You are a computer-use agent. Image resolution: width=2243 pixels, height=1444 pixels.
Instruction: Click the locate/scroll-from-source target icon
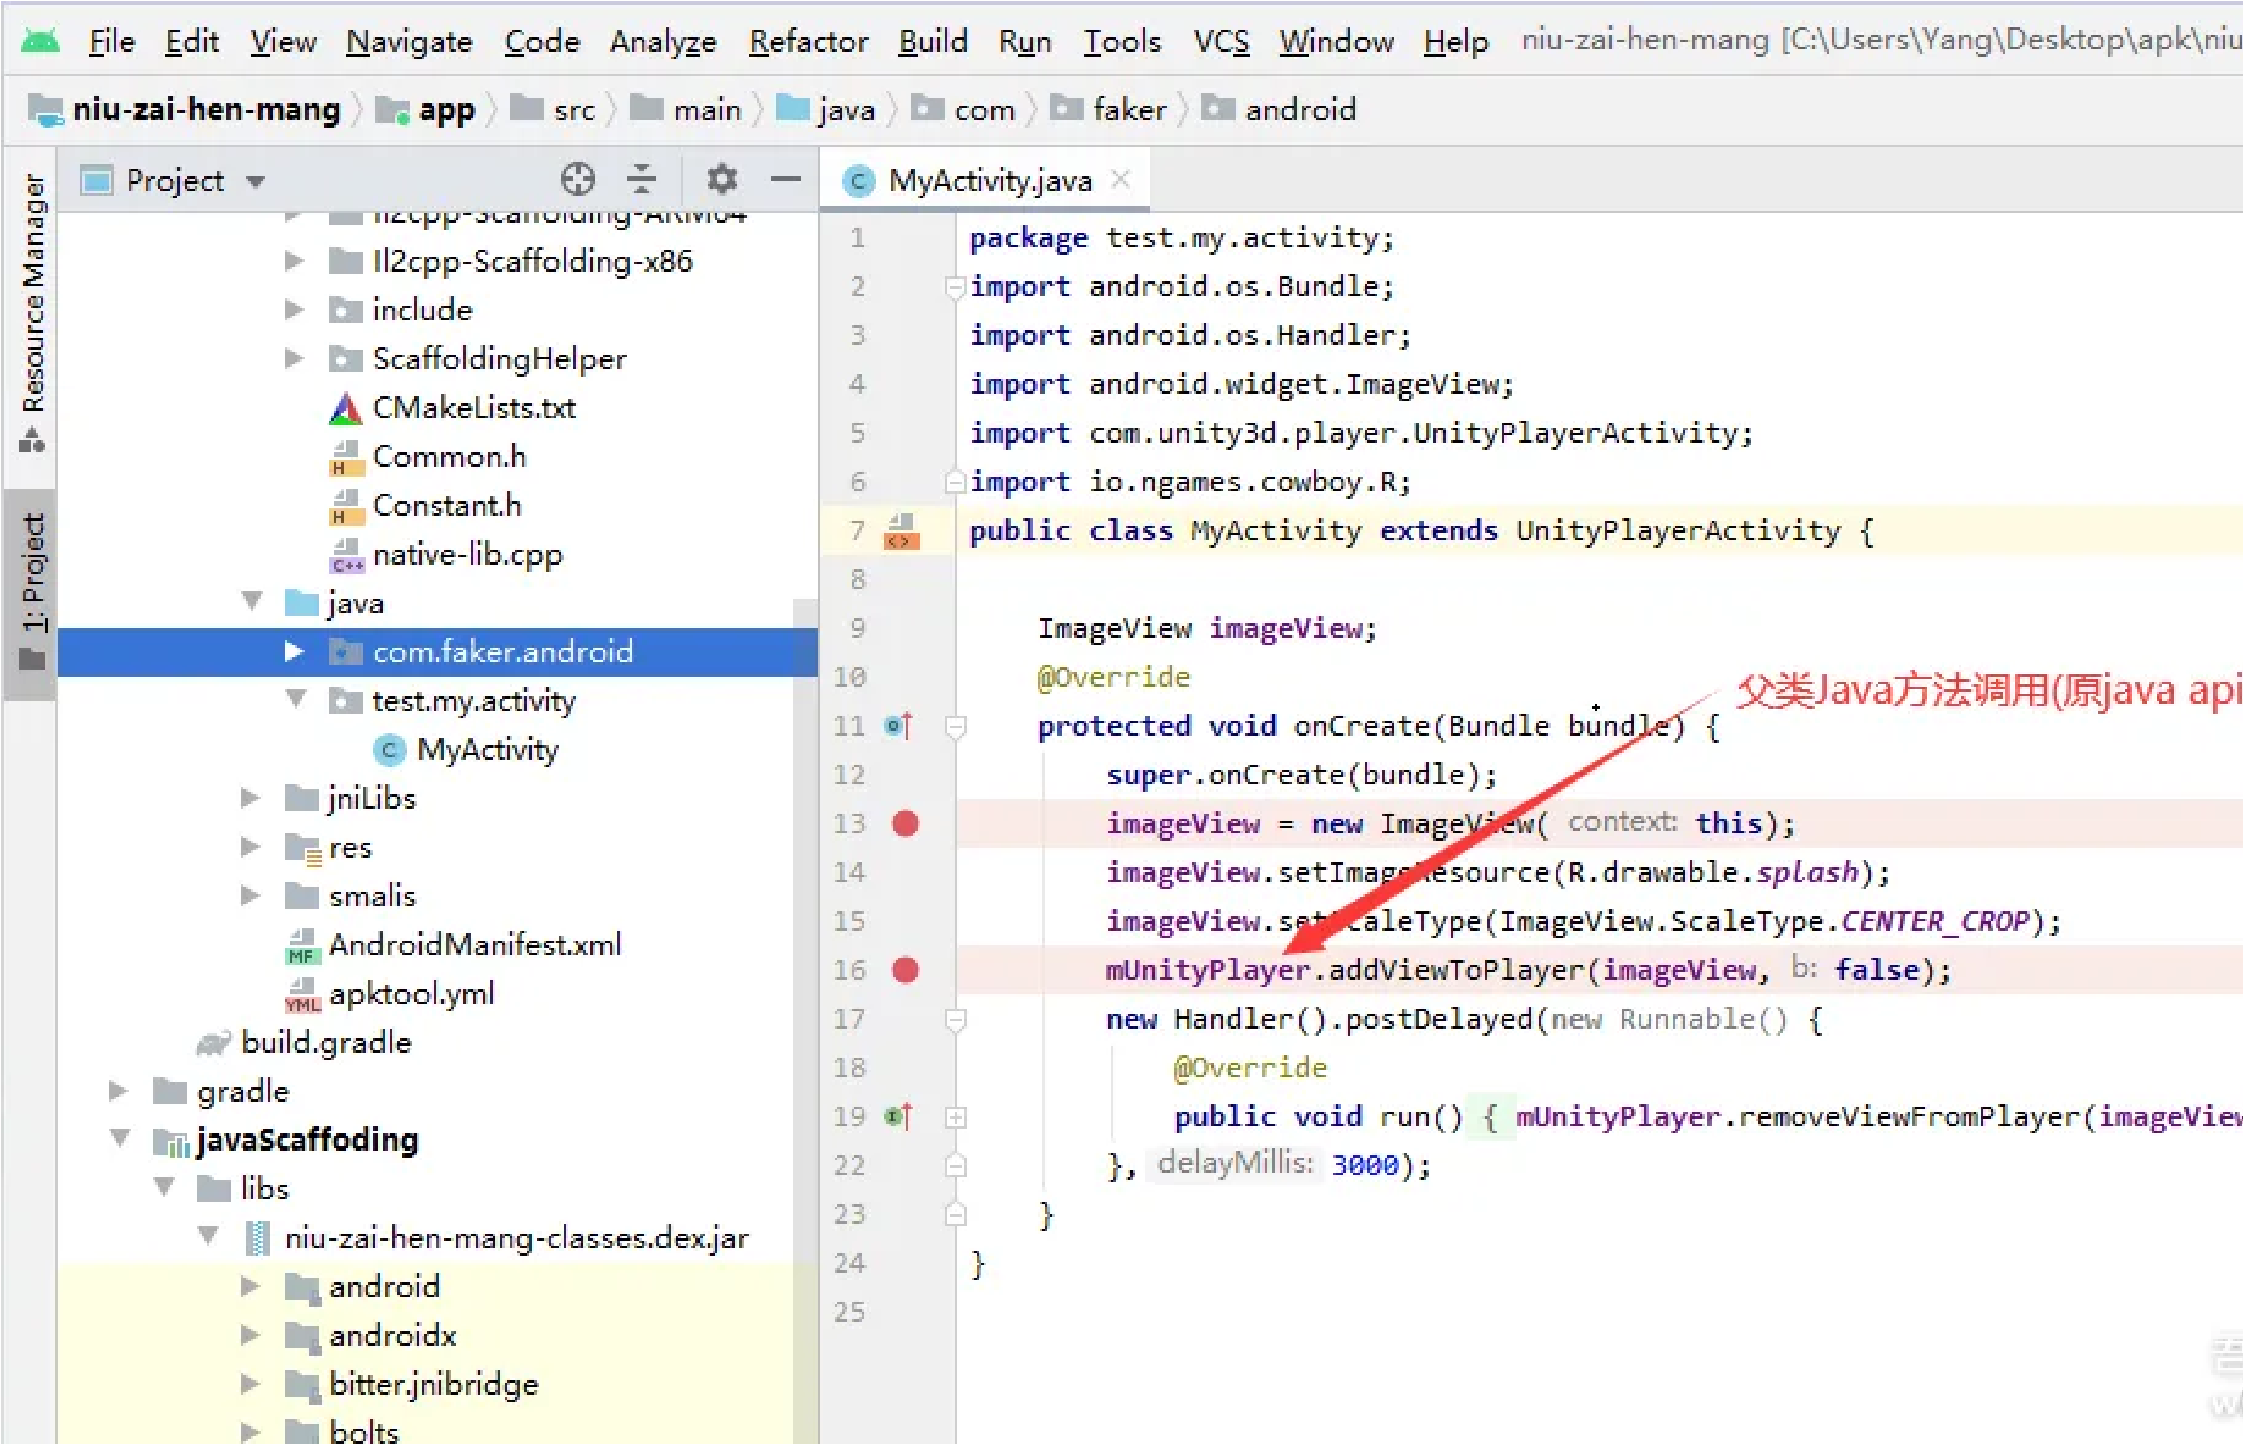[577, 180]
